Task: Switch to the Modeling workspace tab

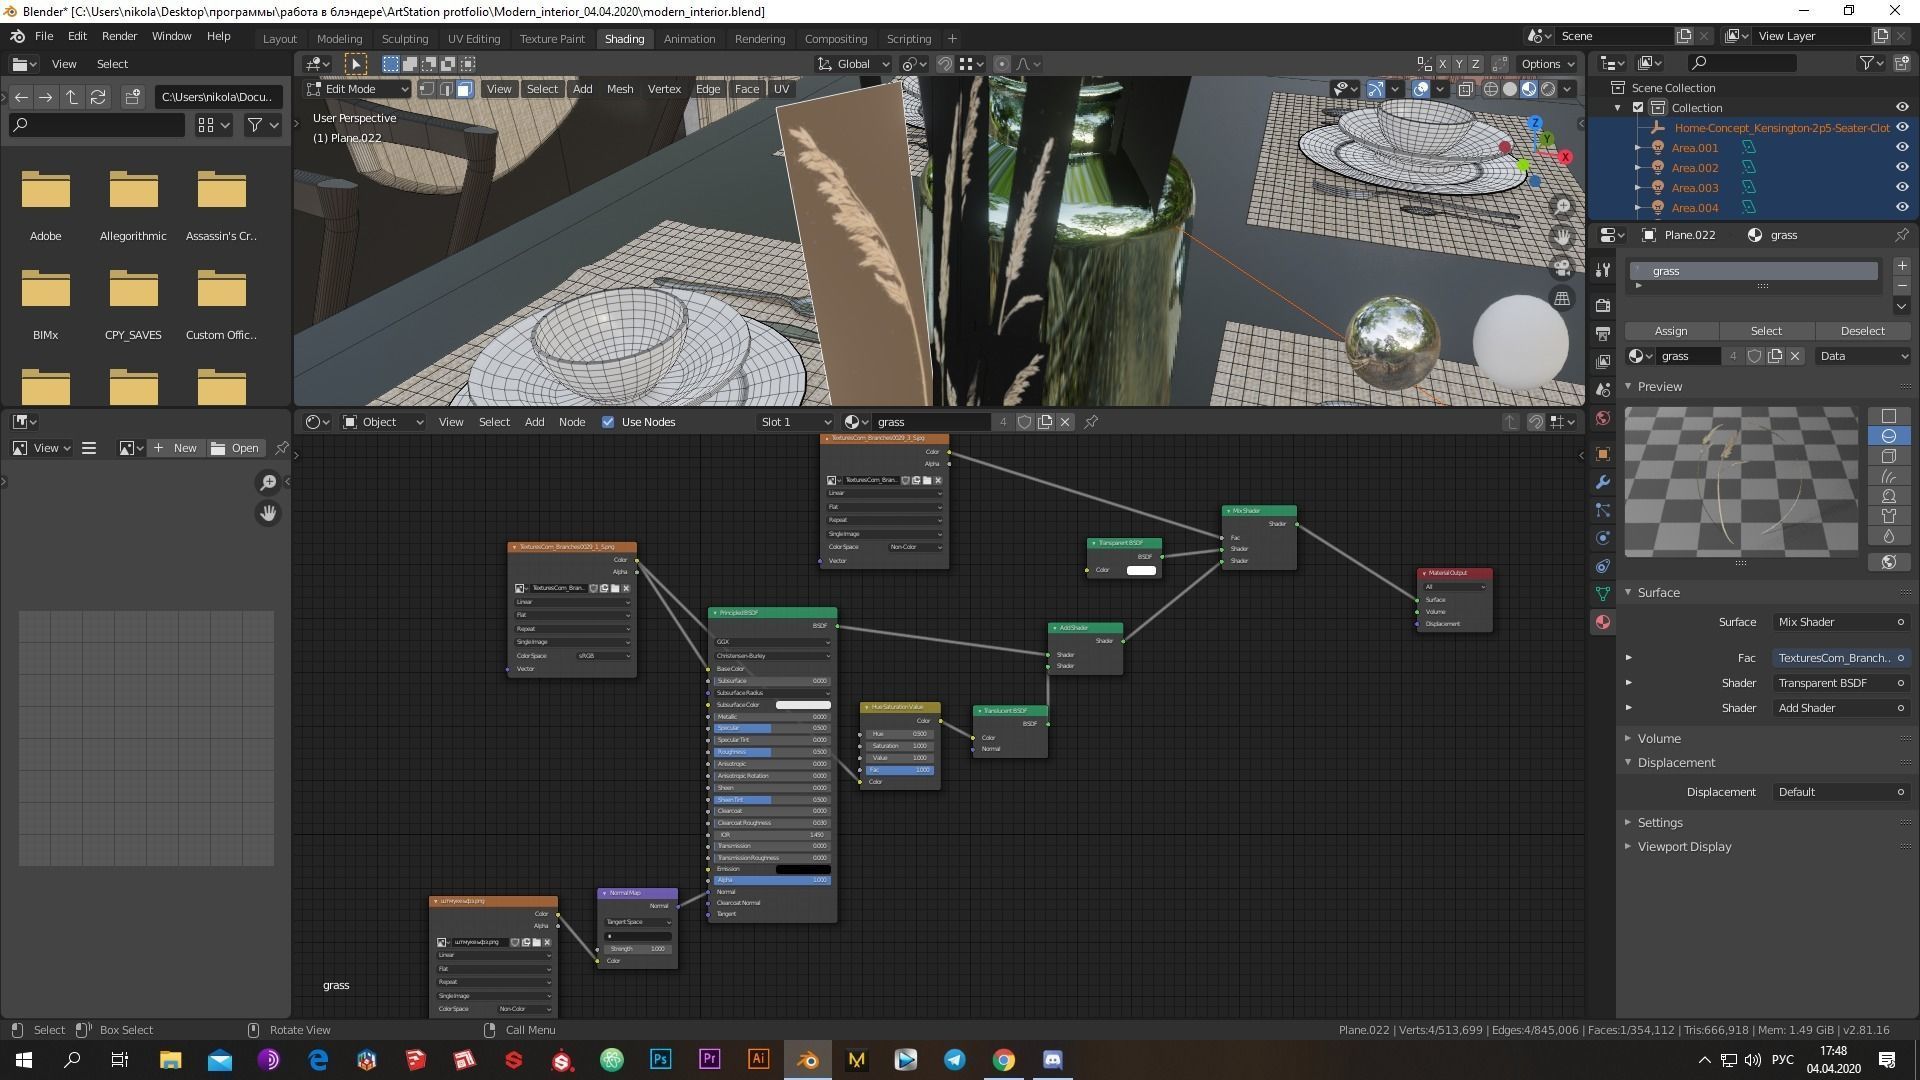Action: 339,39
